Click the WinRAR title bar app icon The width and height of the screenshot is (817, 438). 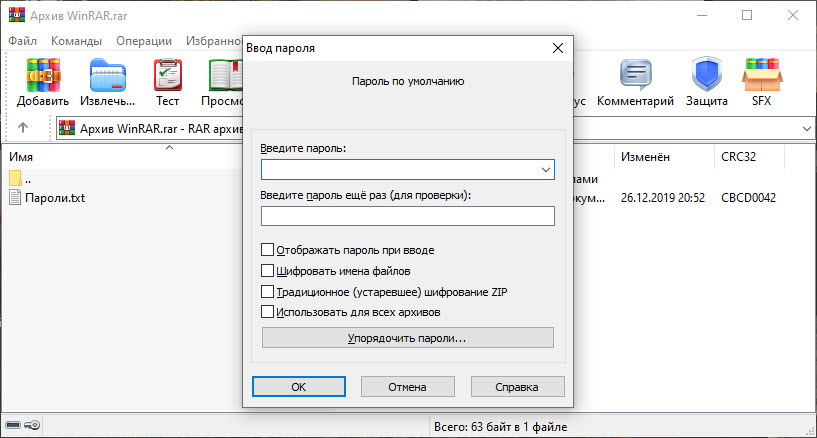tap(17, 15)
